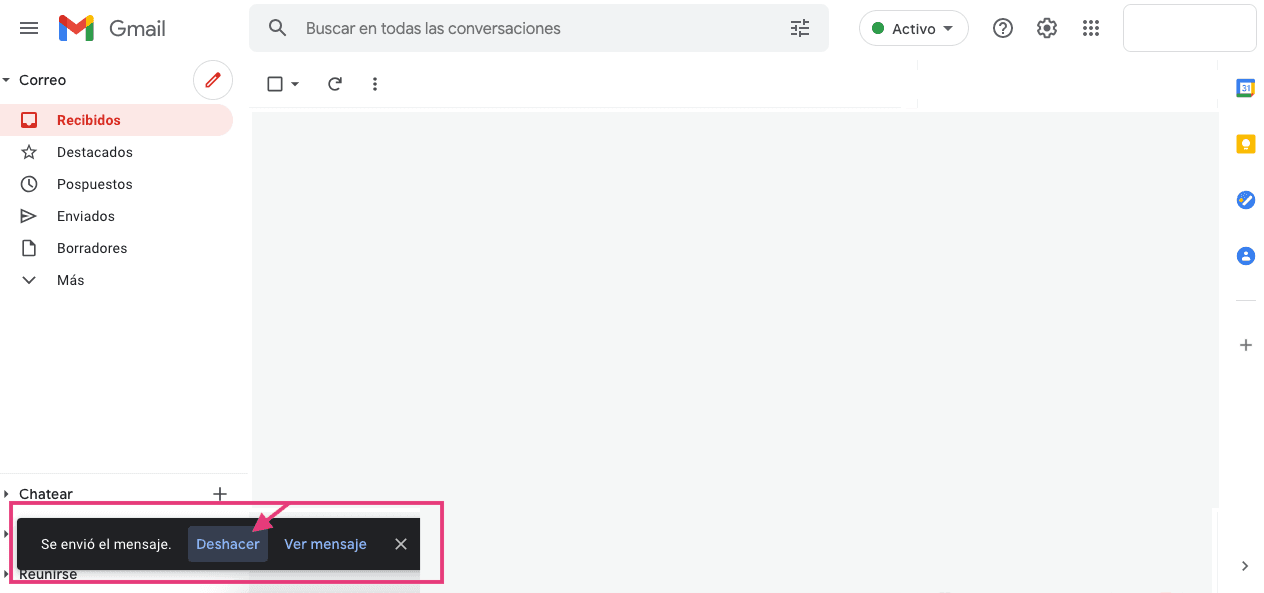The image size is (1264, 593).
Task: Refresh the inbox
Action: [x=335, y=84]
